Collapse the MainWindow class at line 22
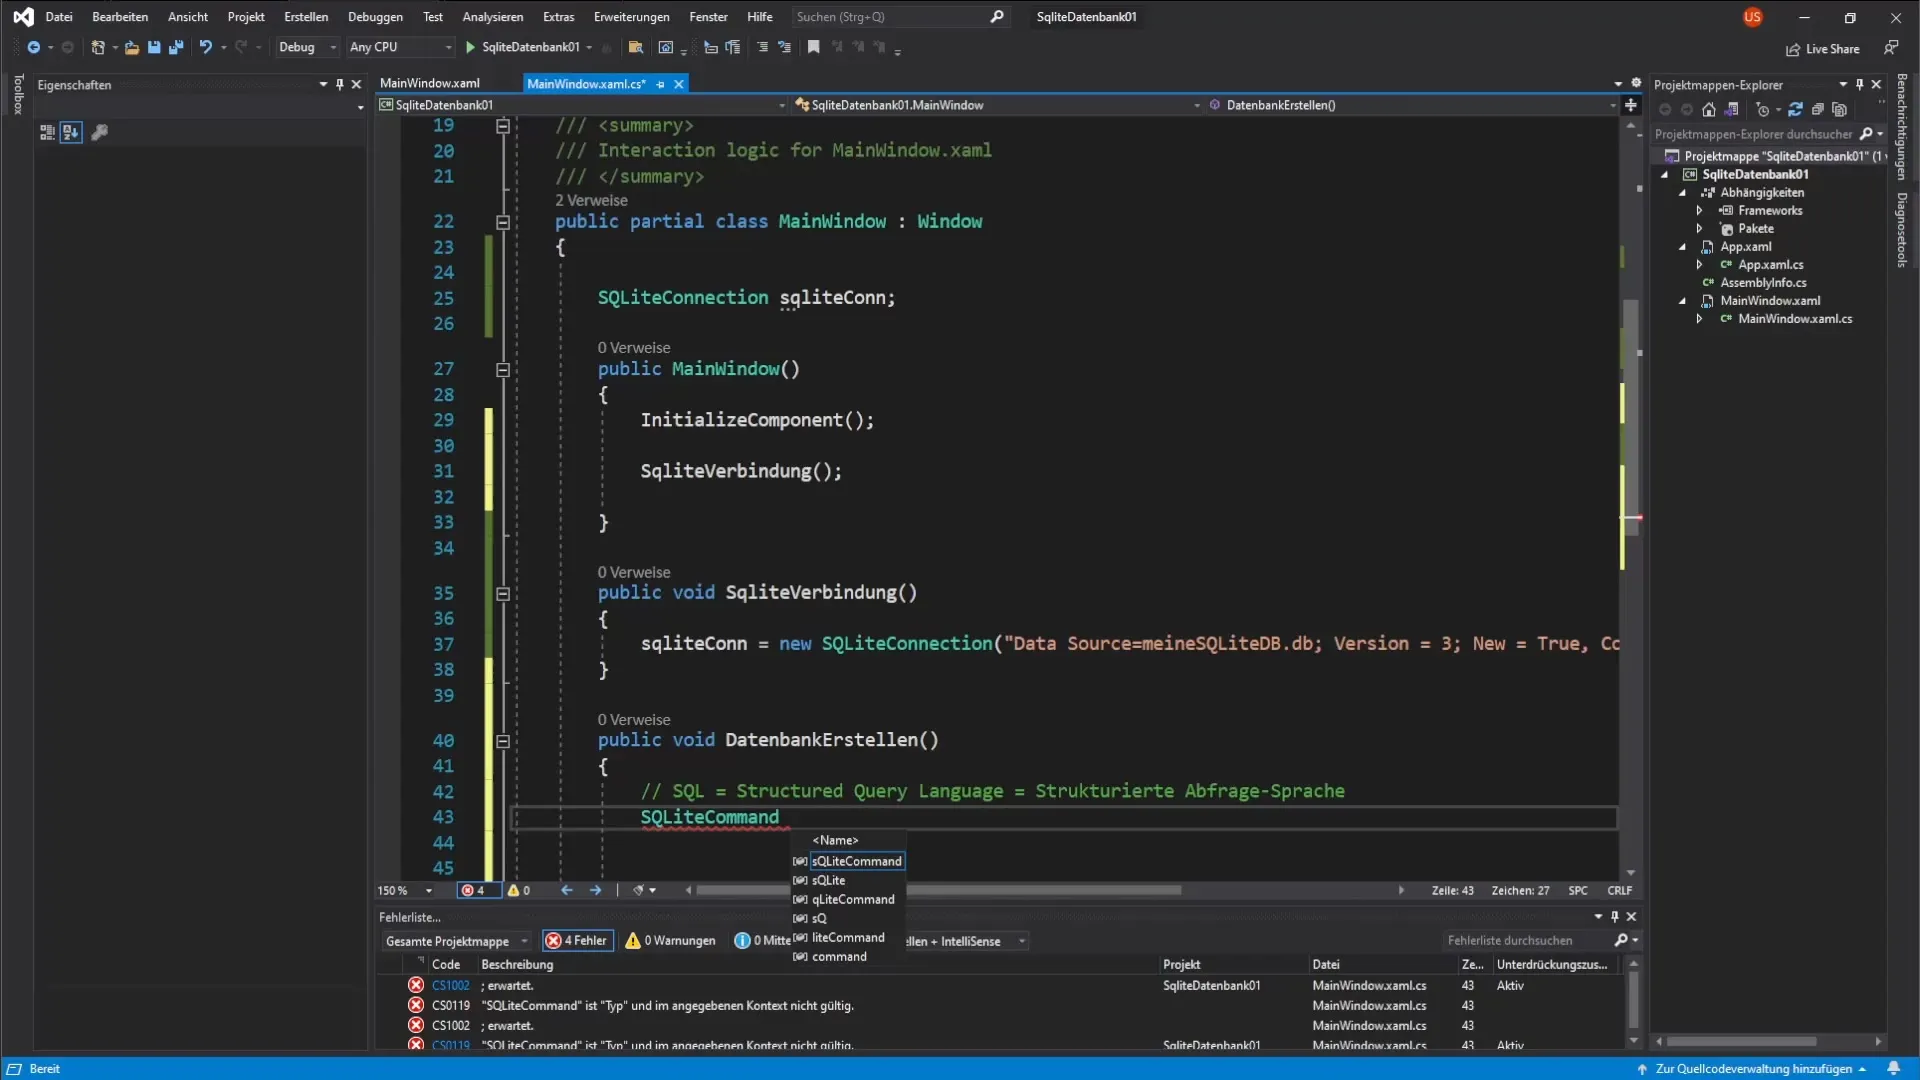This screenshot has height=1080, width=1920. point(503,222)
